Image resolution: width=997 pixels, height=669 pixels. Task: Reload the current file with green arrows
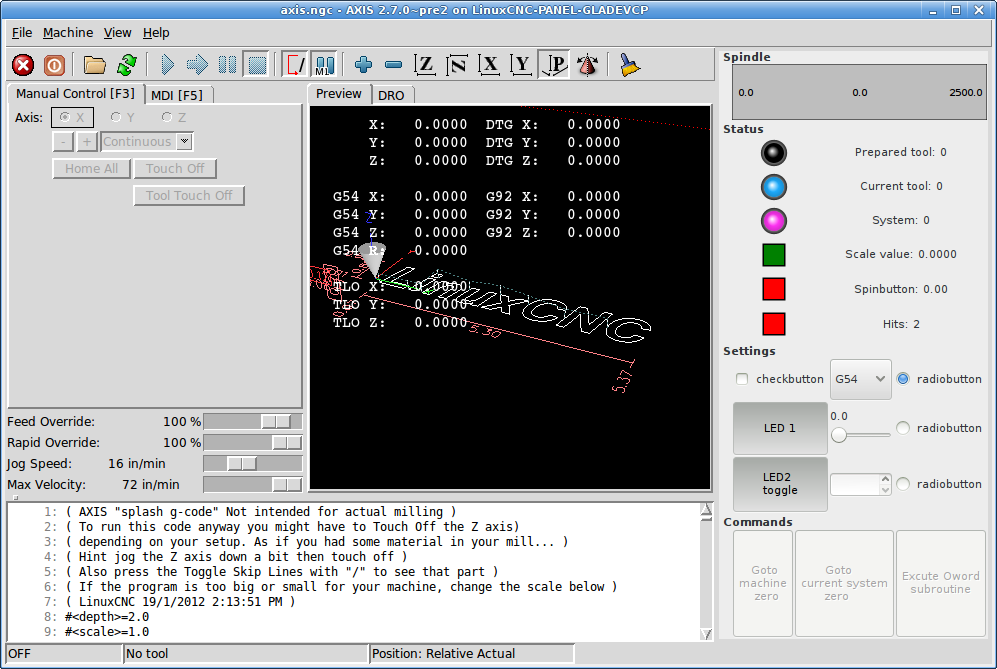click(x=126, y=65)
